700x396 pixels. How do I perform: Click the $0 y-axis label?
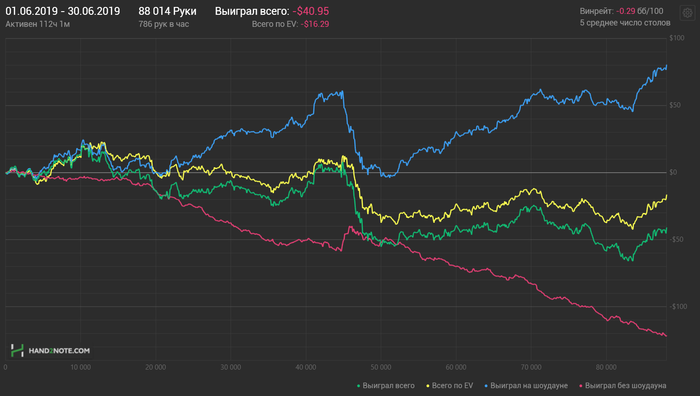coord(673,172)
